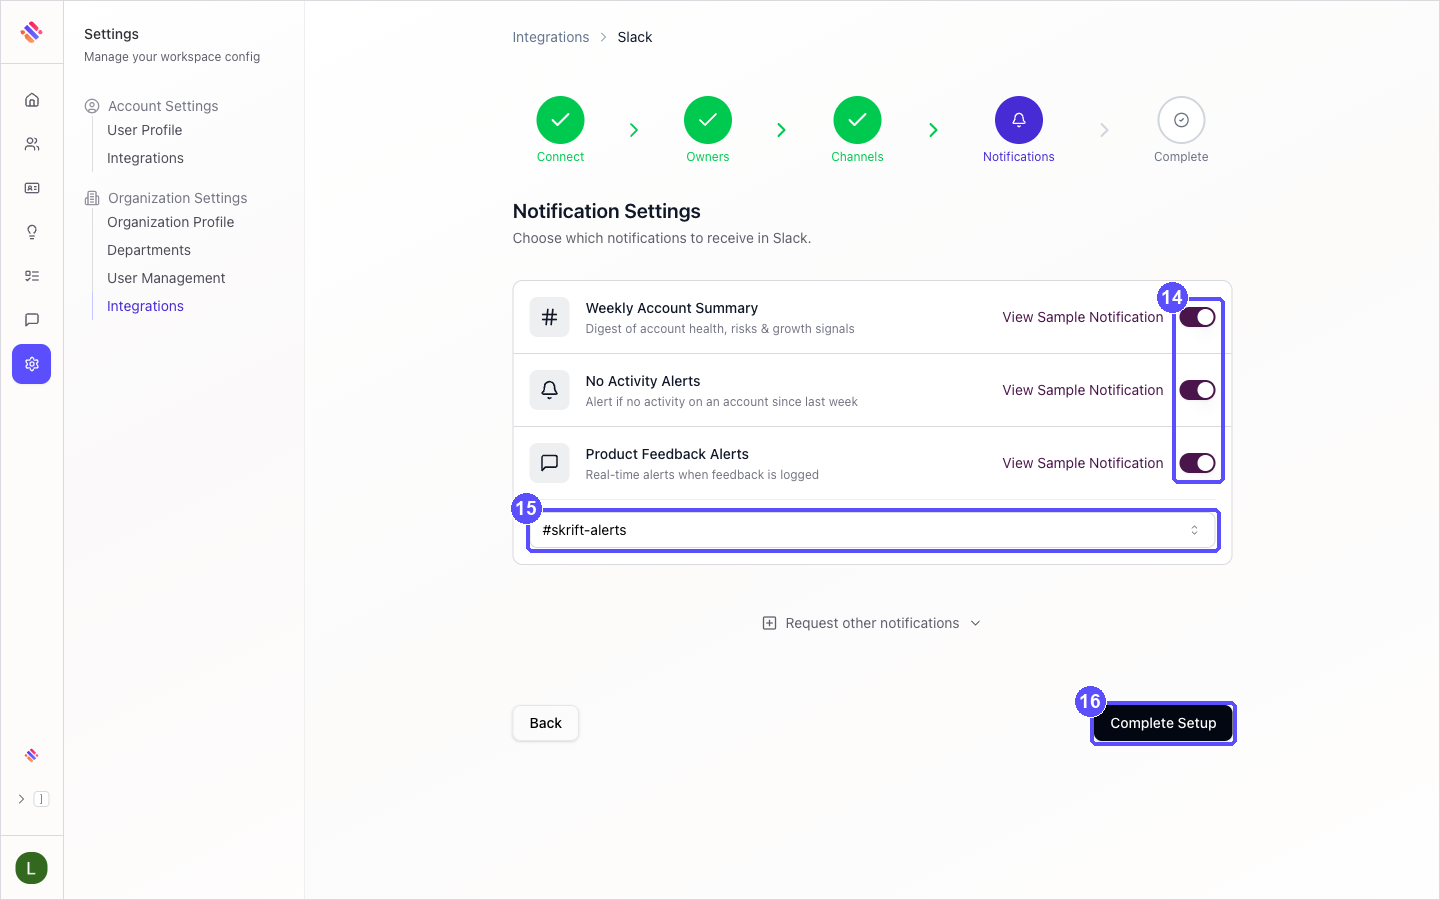Open the people/contacts sidebar icon
This screenshot has height=900, width=1440.
(32, 144)
